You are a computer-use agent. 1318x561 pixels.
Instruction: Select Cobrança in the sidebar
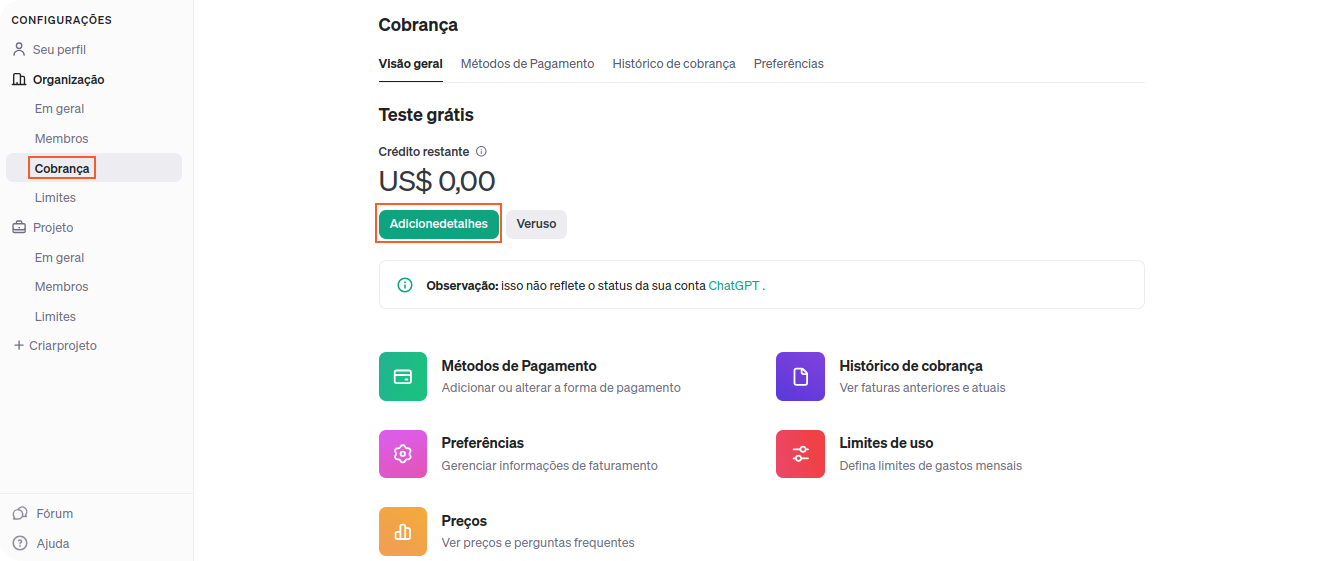tap(62, 168)
